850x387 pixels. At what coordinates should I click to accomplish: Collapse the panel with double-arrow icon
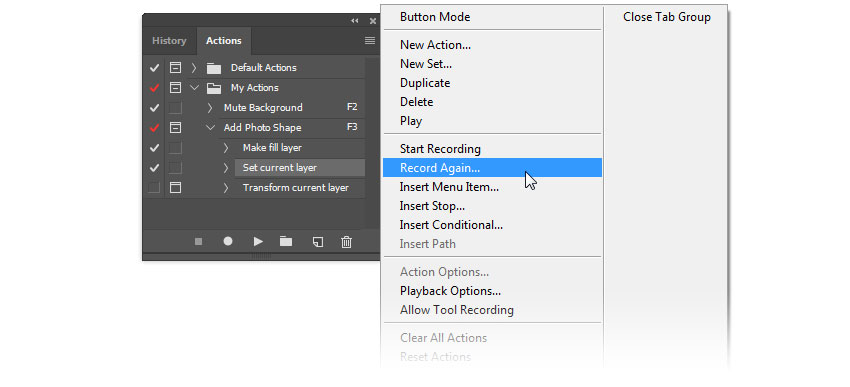[x=355, y=21]
